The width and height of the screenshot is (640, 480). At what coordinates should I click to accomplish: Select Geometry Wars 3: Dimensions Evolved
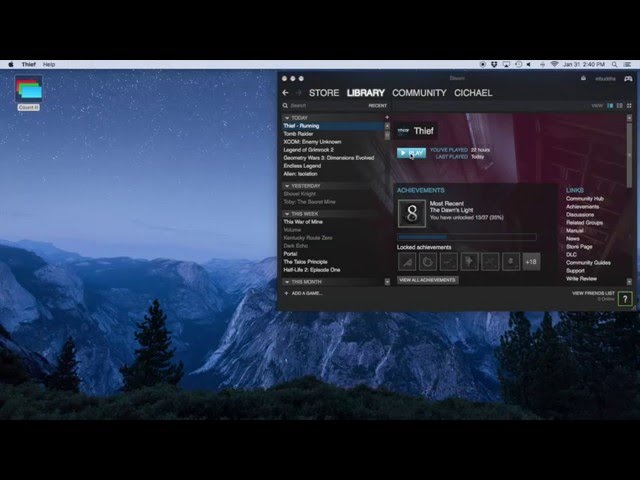329,158
